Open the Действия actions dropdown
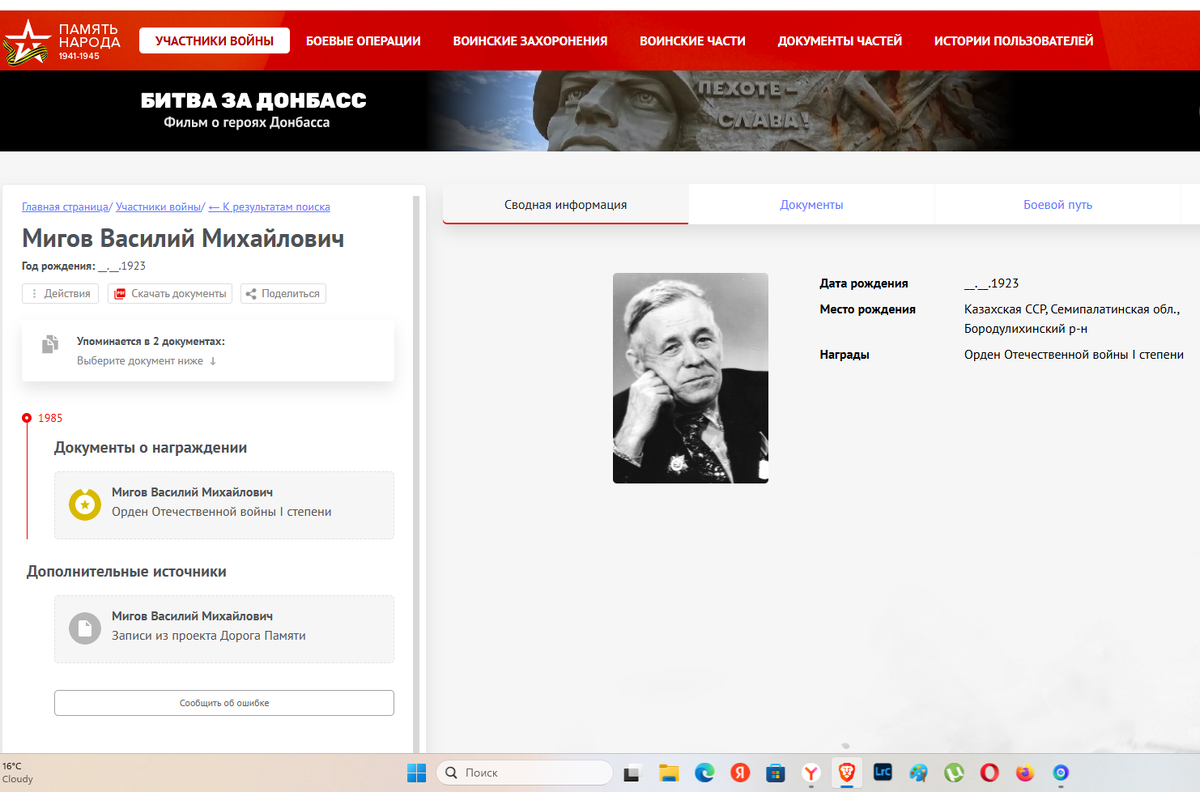The height and width of the screenshot is (792, 1200). point(61,294)
